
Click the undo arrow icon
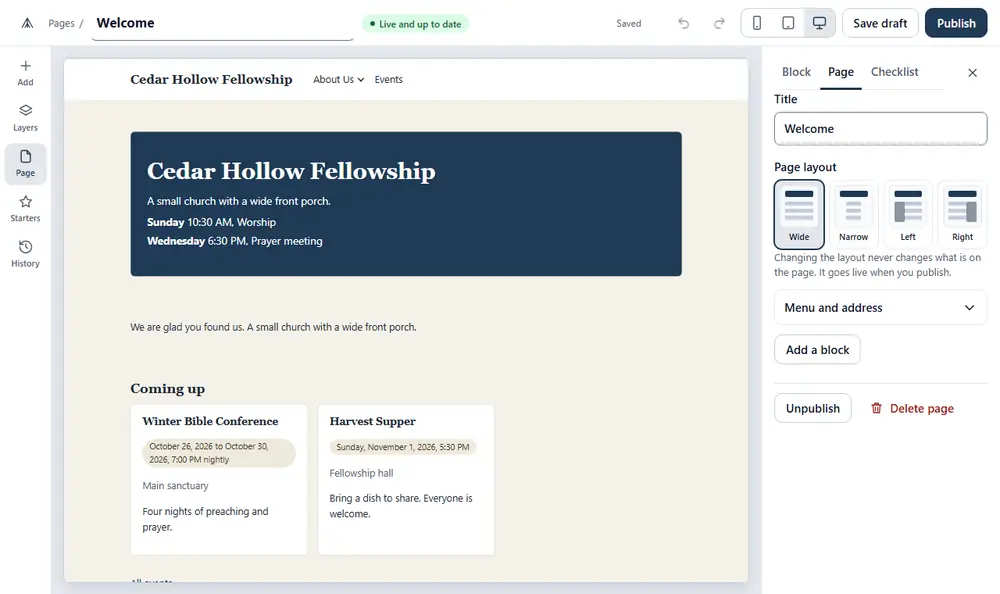point(684,24)
